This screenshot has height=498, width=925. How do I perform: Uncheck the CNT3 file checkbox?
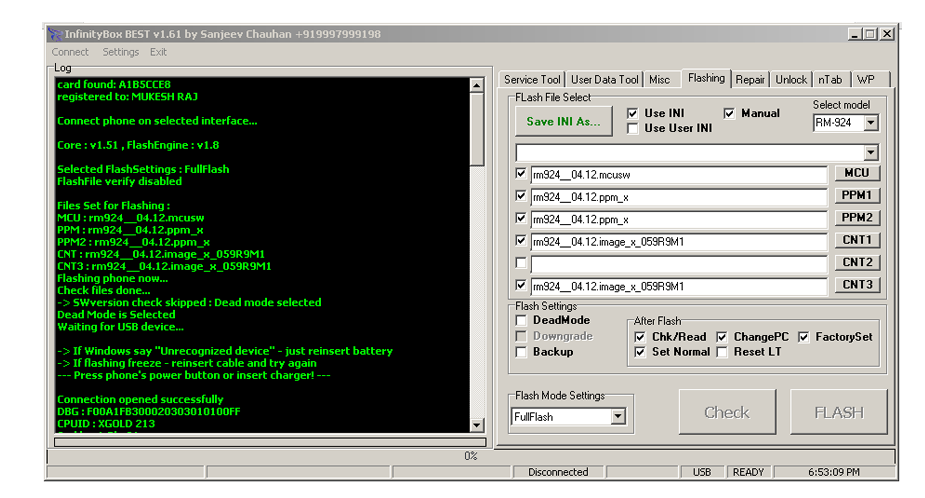pyautogui.click(x=520, y=286)
